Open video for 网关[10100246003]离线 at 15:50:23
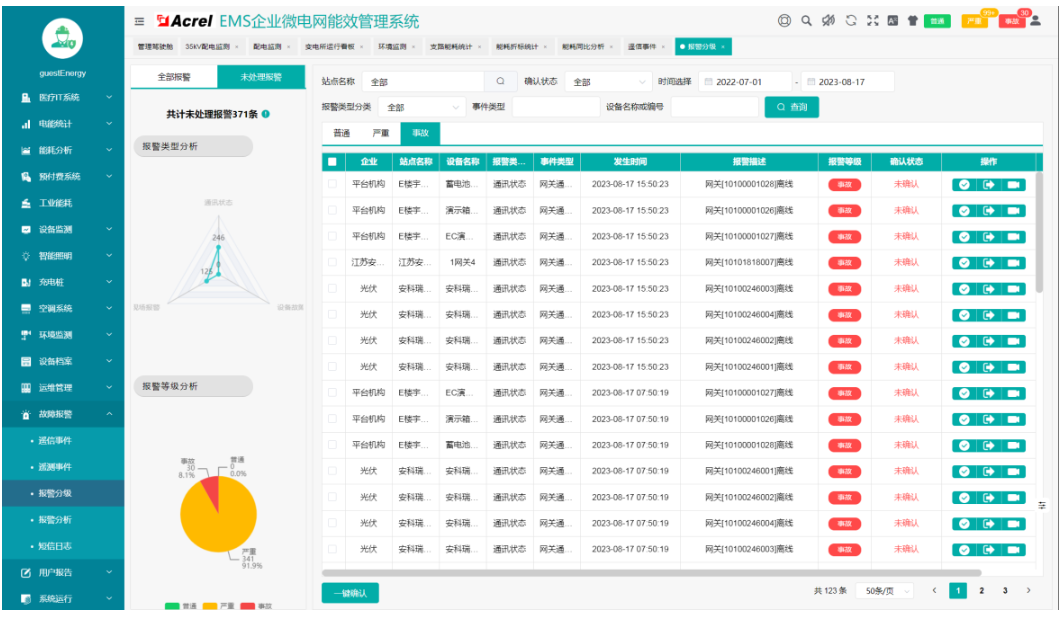The height and width of the screenshot is (619, 1064). click(1014, 289)
